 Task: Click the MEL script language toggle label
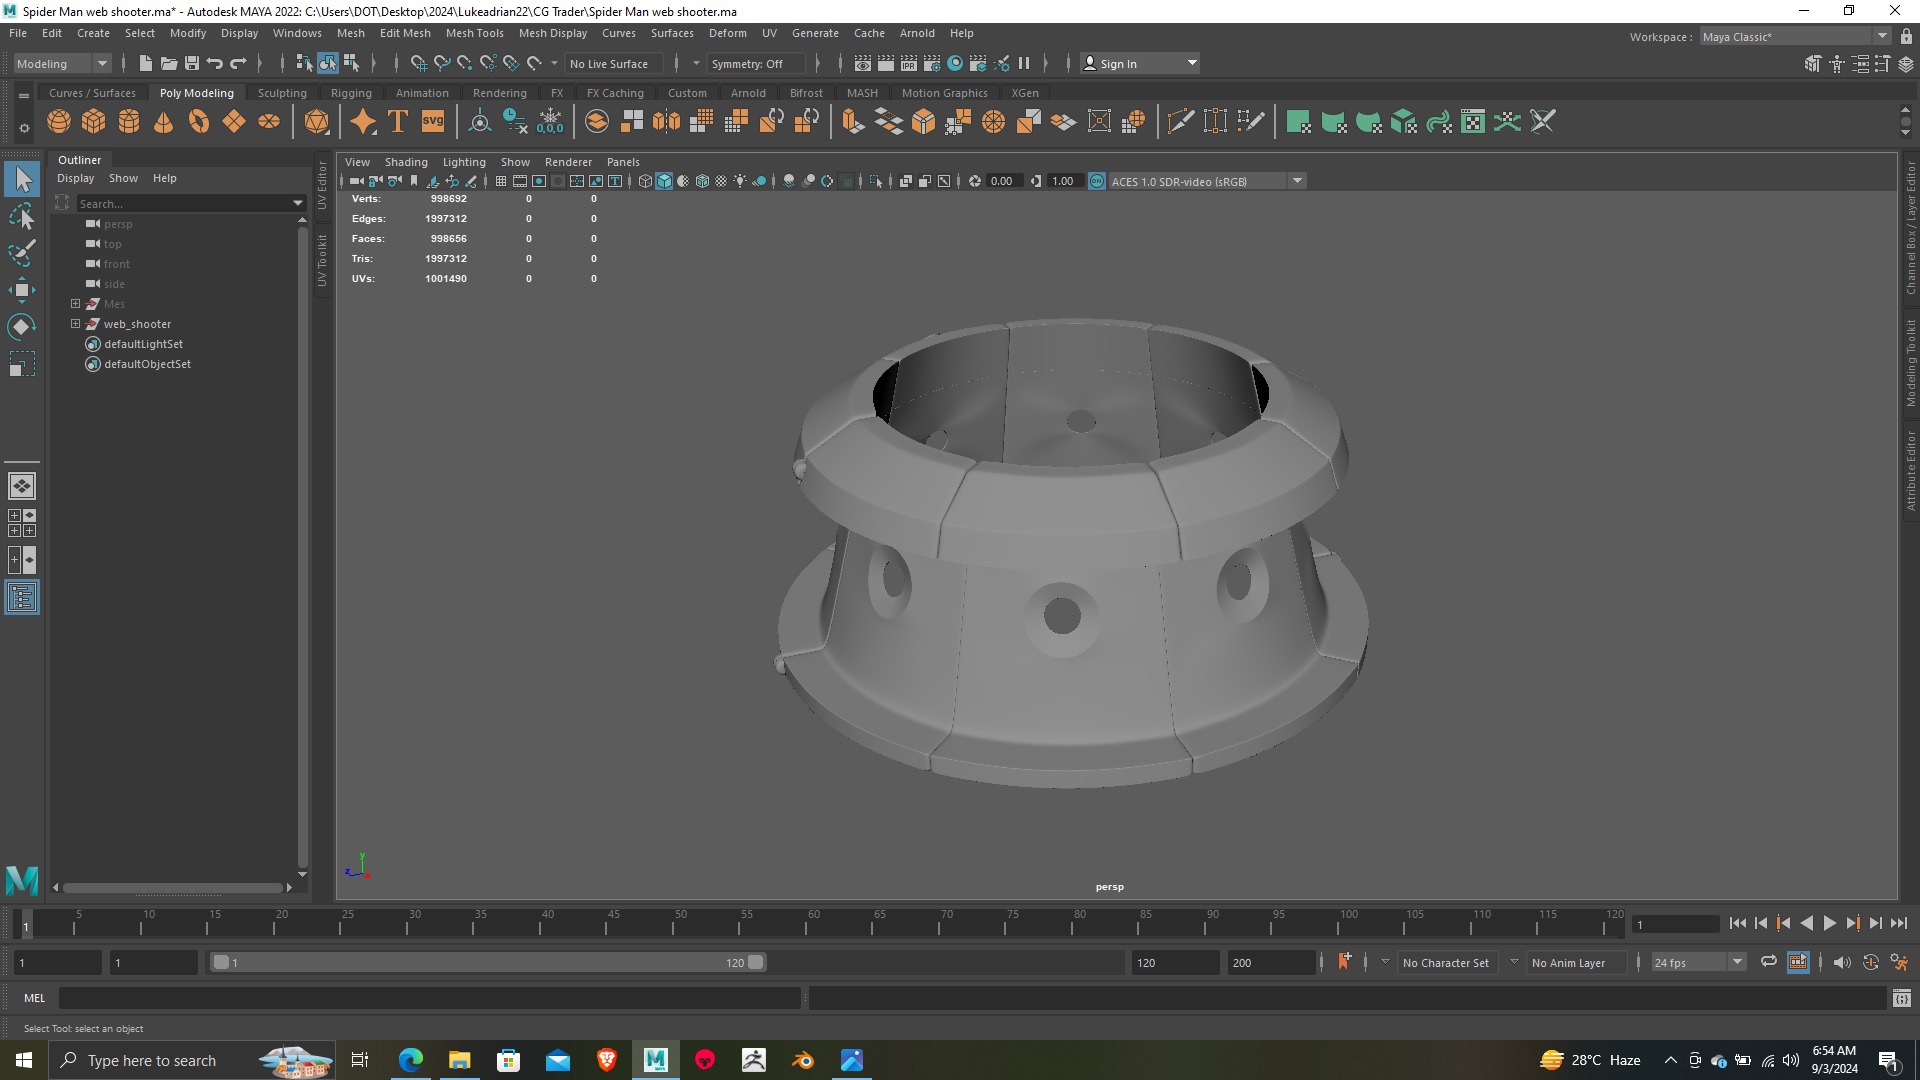point(35,997)
